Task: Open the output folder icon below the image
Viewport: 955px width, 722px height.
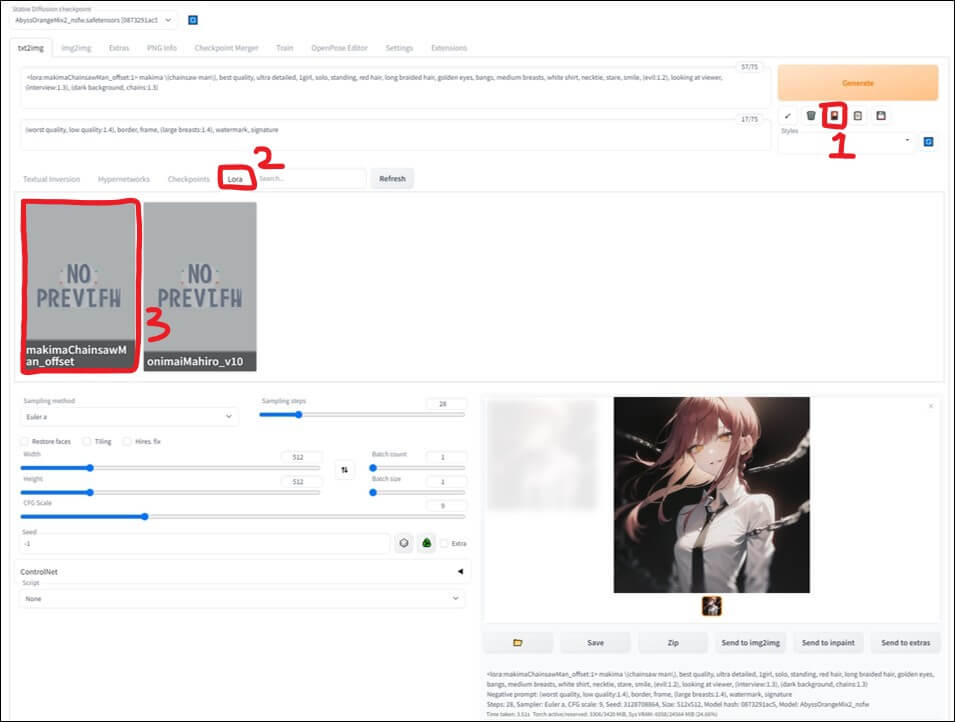Action: [x=518, y=642]
